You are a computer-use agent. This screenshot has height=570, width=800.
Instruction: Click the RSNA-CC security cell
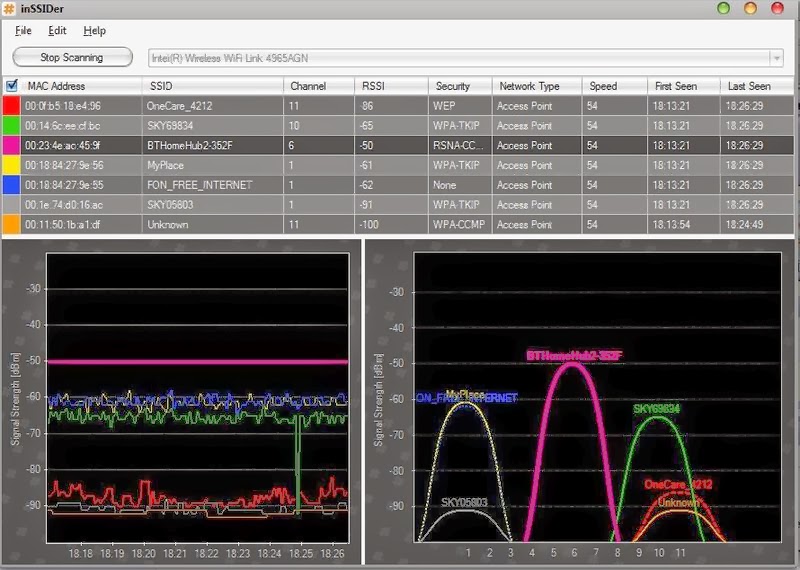click(458, 145)
